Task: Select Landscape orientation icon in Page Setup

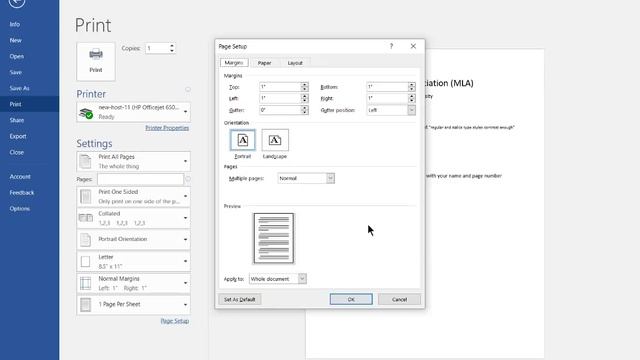Action: [x=275, y=140]
